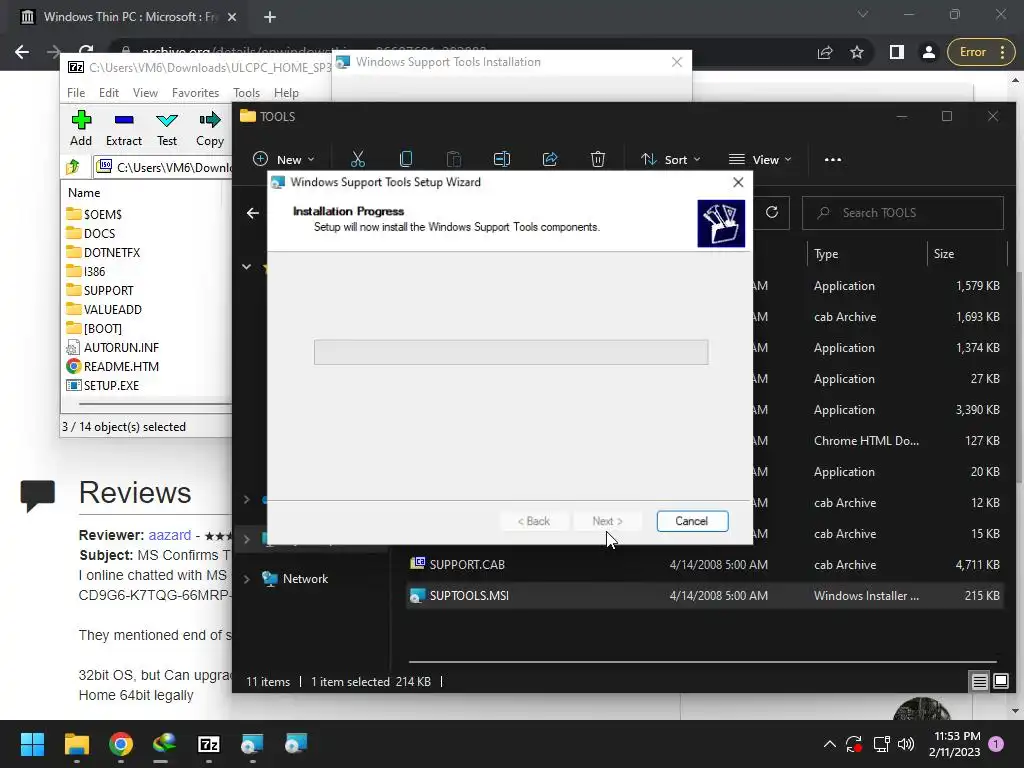Click Rename icon in TOOLS Explorer toolbar
The width and height of the screenshot is (1024, 768).
(x=502, y=159)
